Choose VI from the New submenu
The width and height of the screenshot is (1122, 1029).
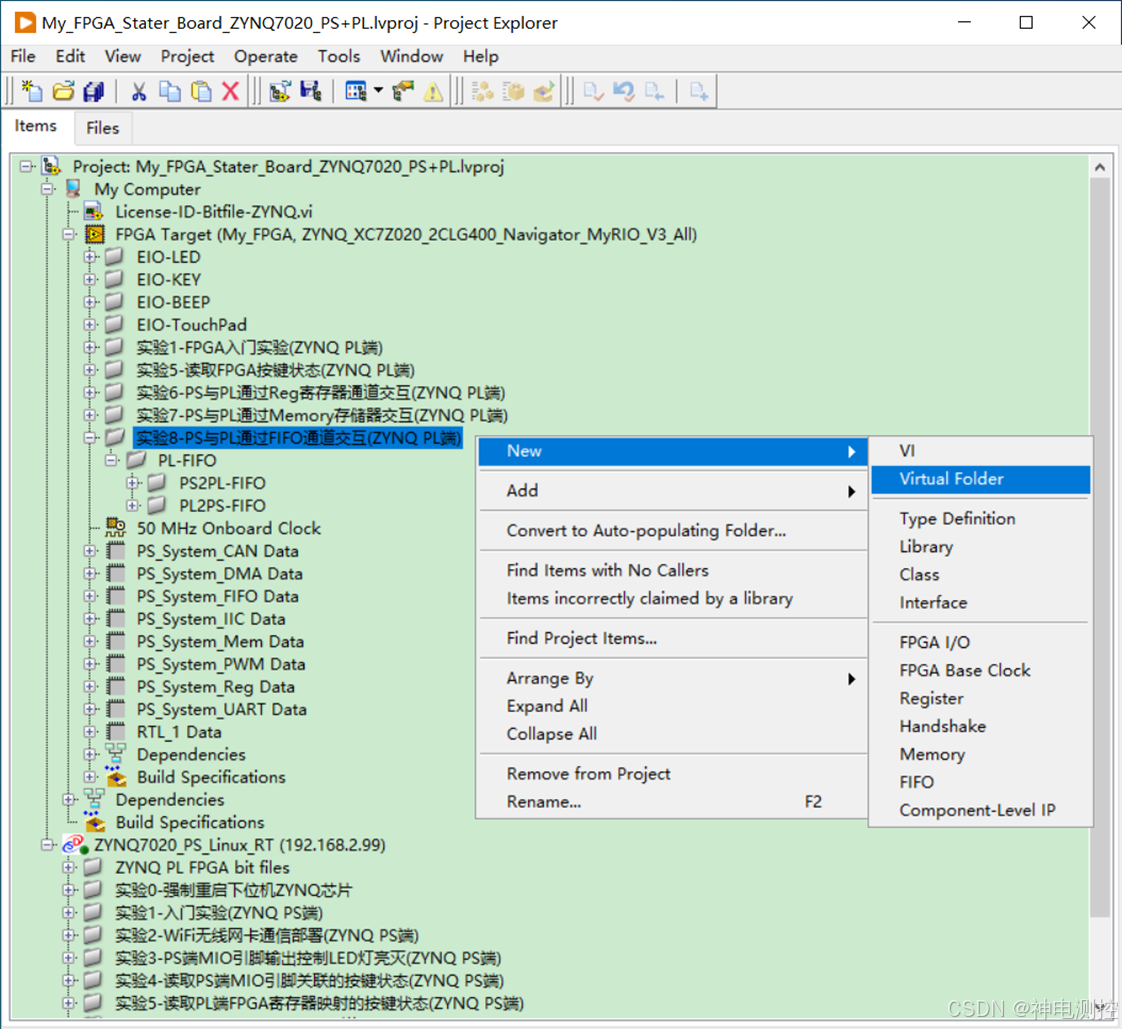980,451
